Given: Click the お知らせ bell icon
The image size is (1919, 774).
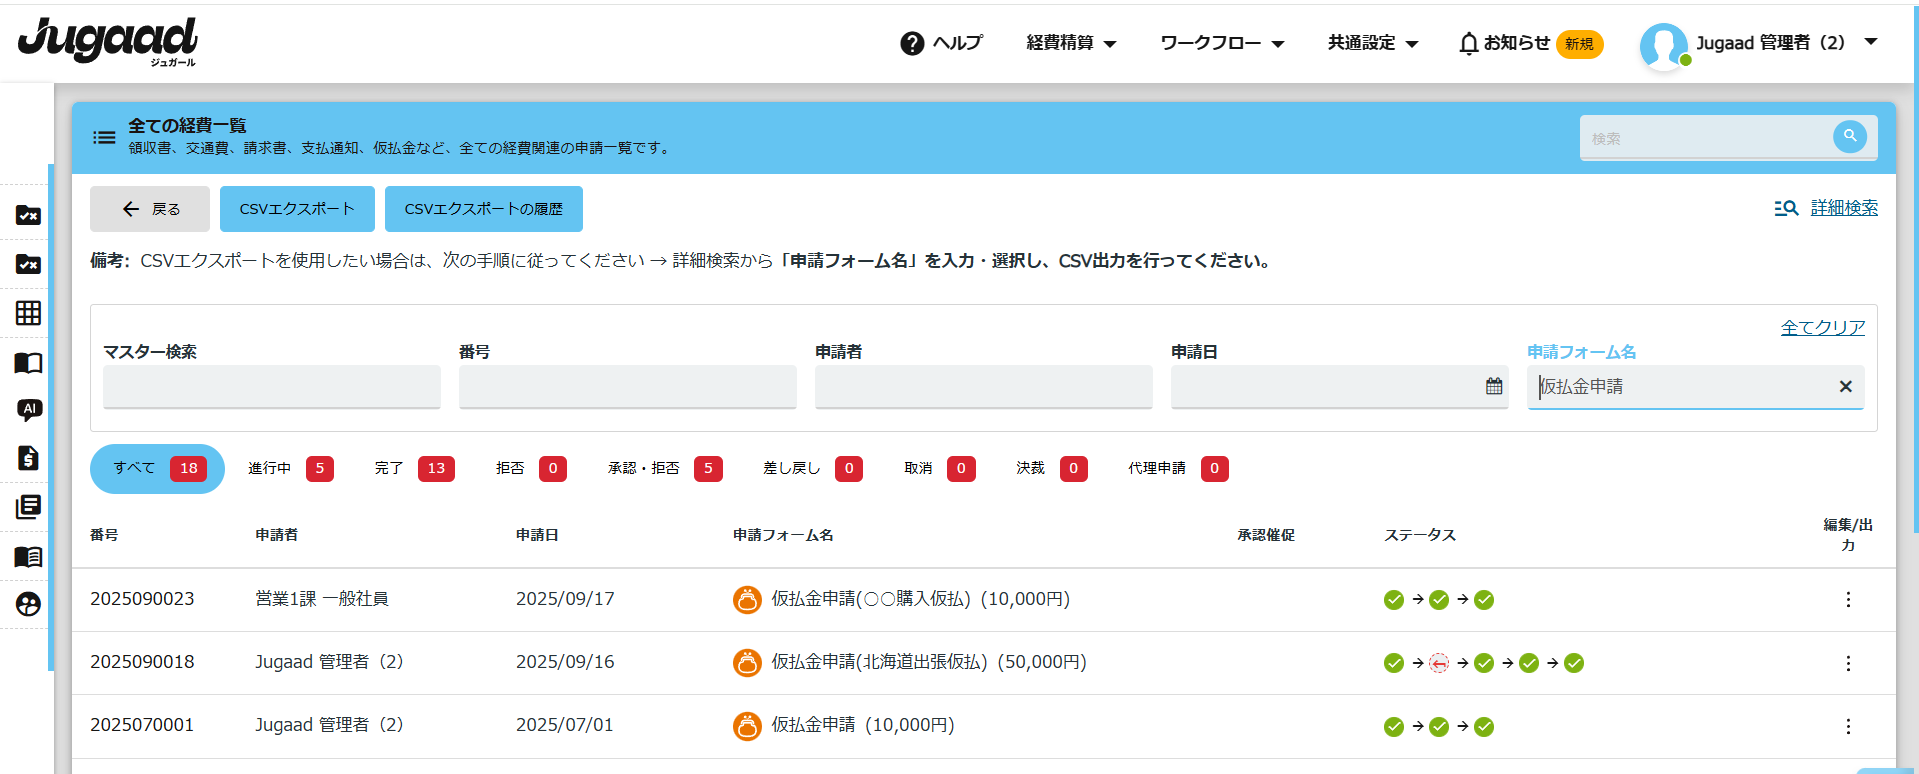Looking at the screenshot, I should point(1468,43).
